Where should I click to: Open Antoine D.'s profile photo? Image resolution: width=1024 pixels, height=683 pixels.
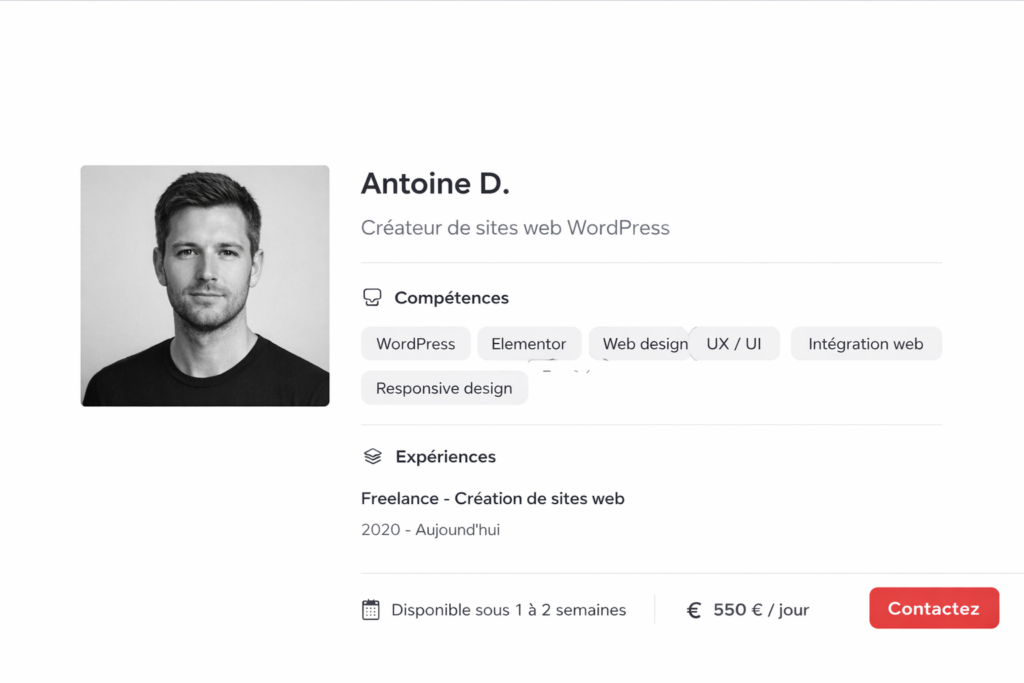(x=205, y=286)
